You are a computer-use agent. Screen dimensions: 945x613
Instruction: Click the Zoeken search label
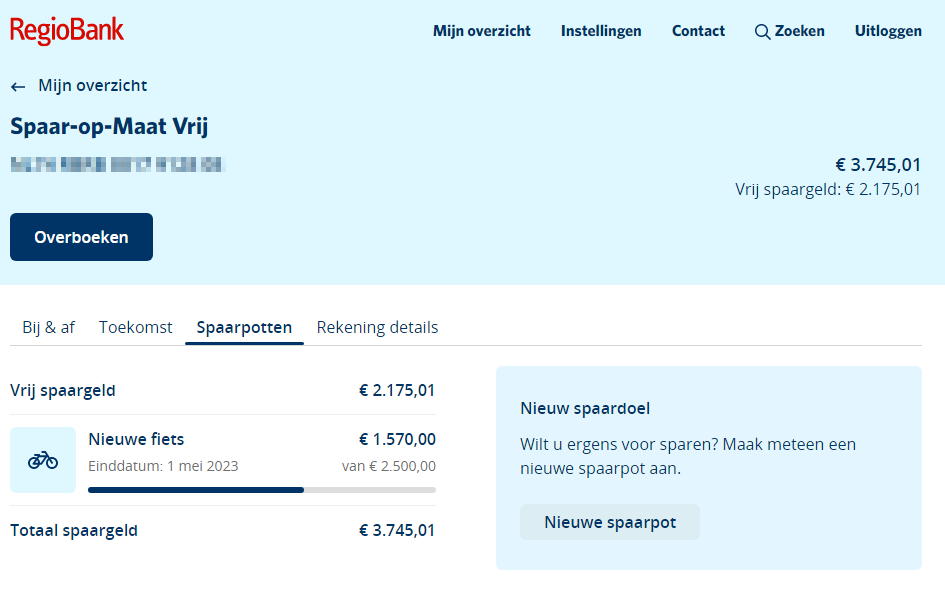(800, 31)
